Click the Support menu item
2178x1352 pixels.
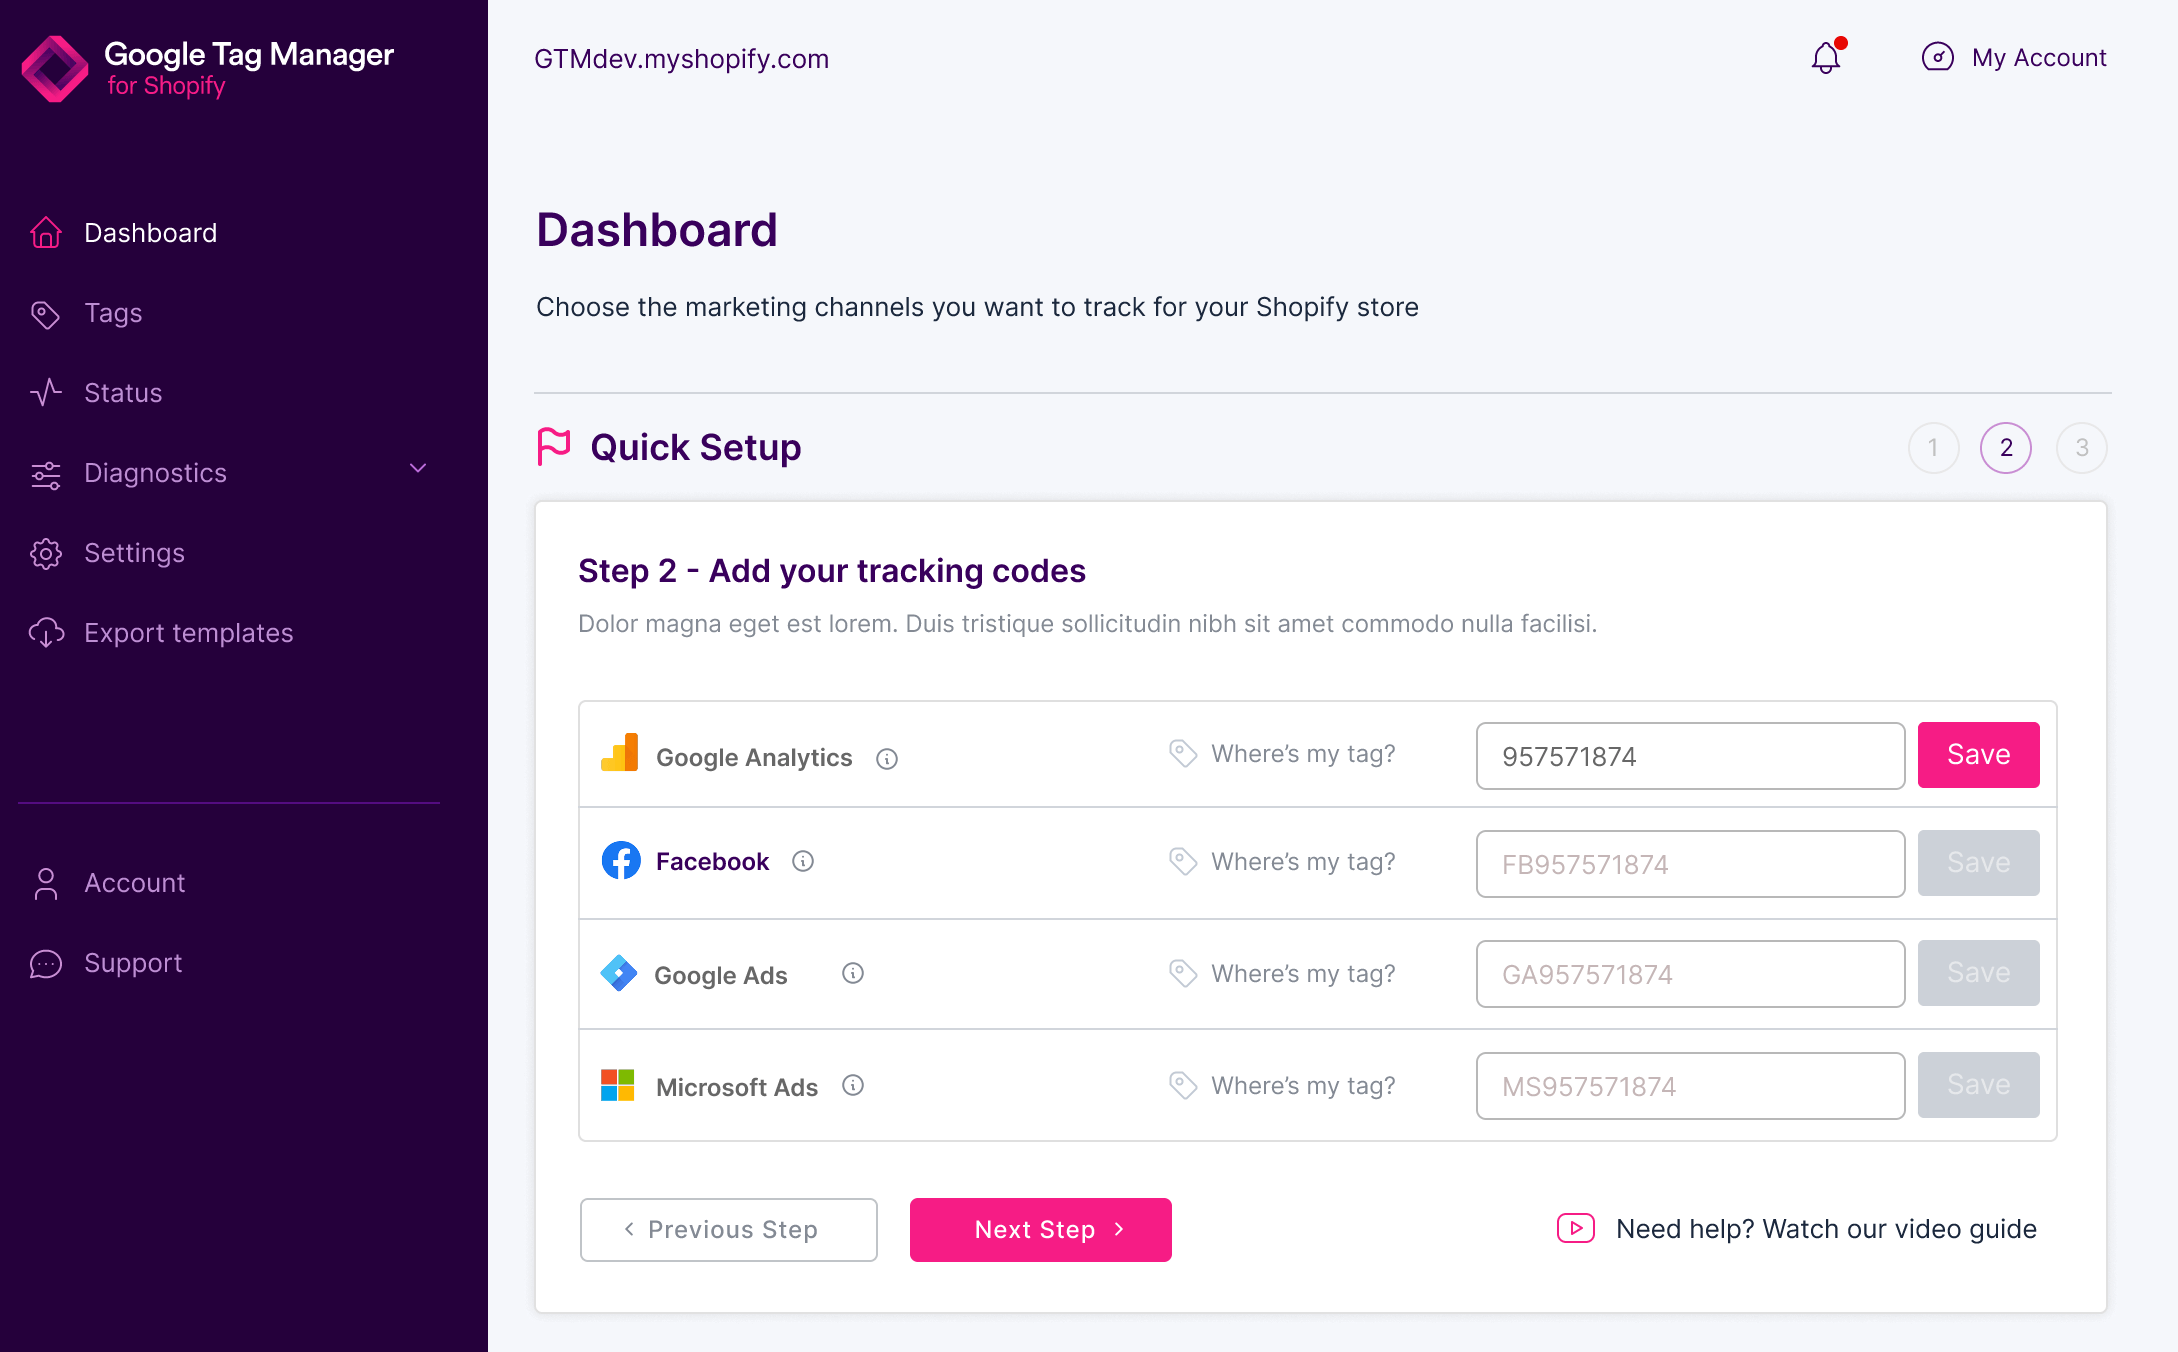132,963
